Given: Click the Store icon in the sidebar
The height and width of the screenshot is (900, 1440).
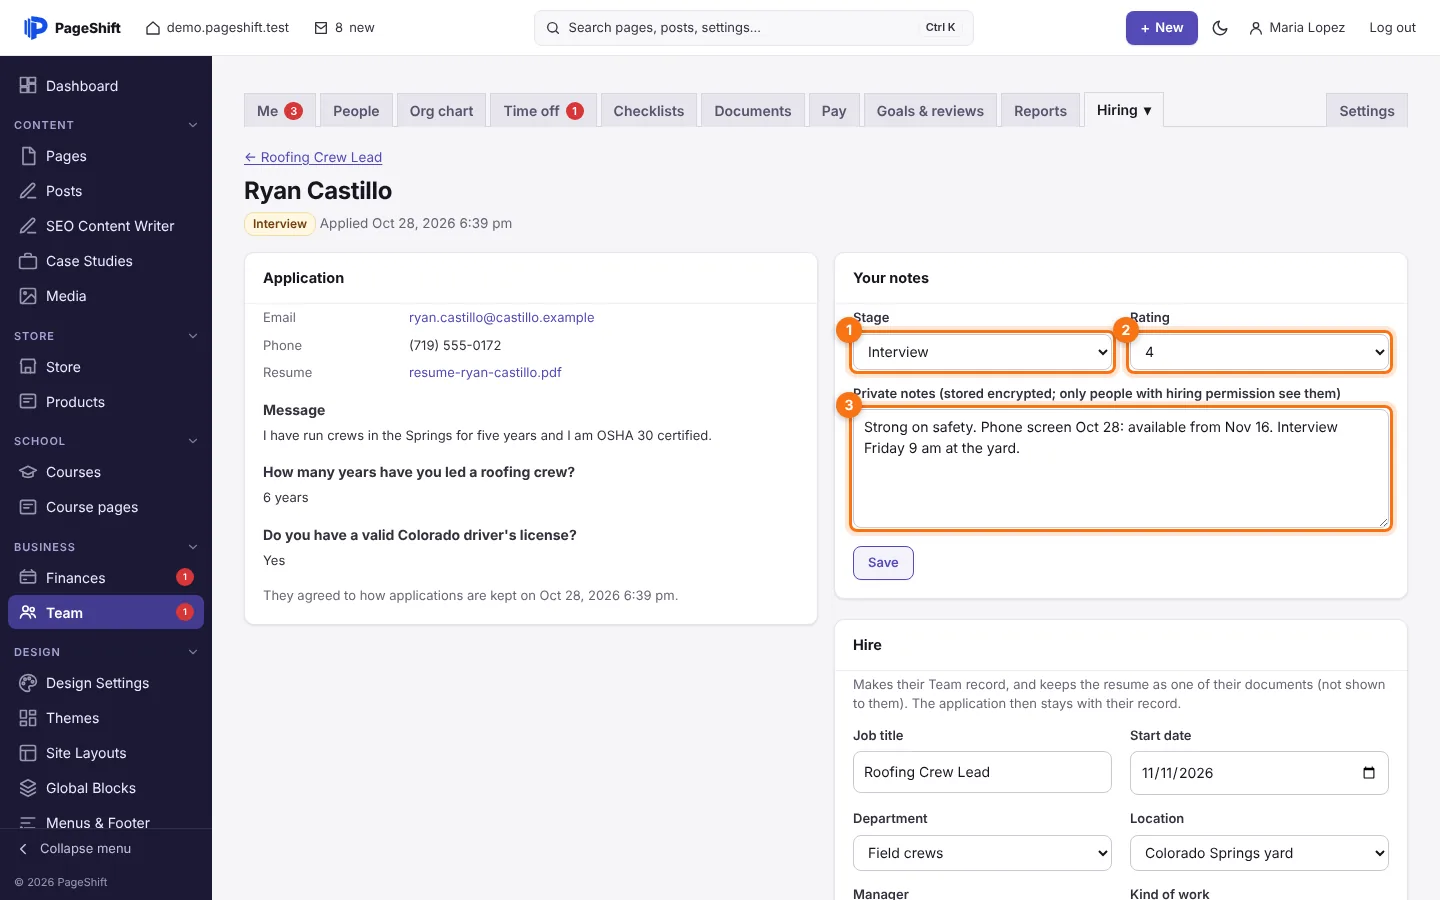Looking at the screenshot, I should click(x=28, y=367).
